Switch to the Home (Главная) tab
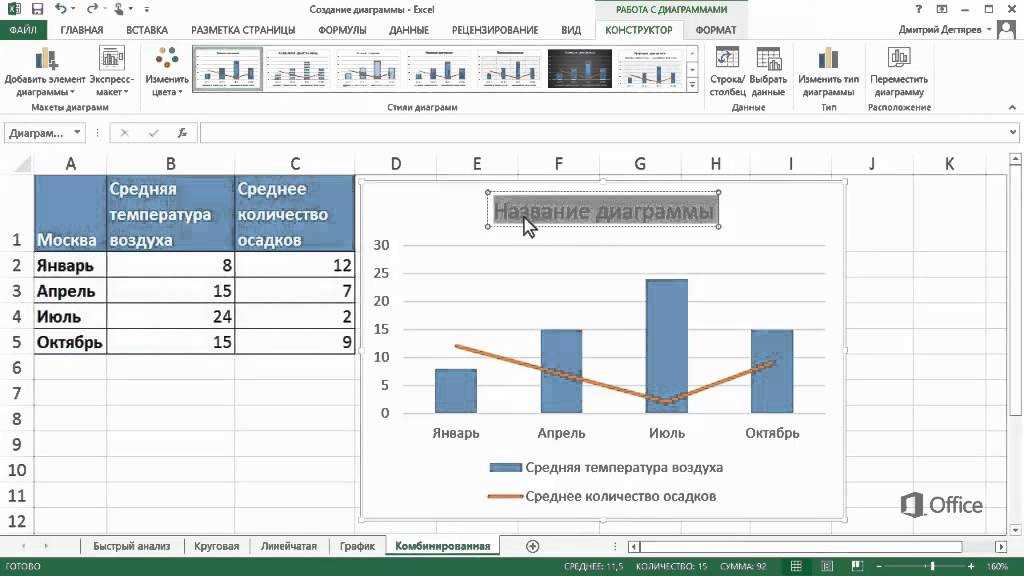This screenshot has width=1024, height=576. pyautogui.click(x=82, y=30)
